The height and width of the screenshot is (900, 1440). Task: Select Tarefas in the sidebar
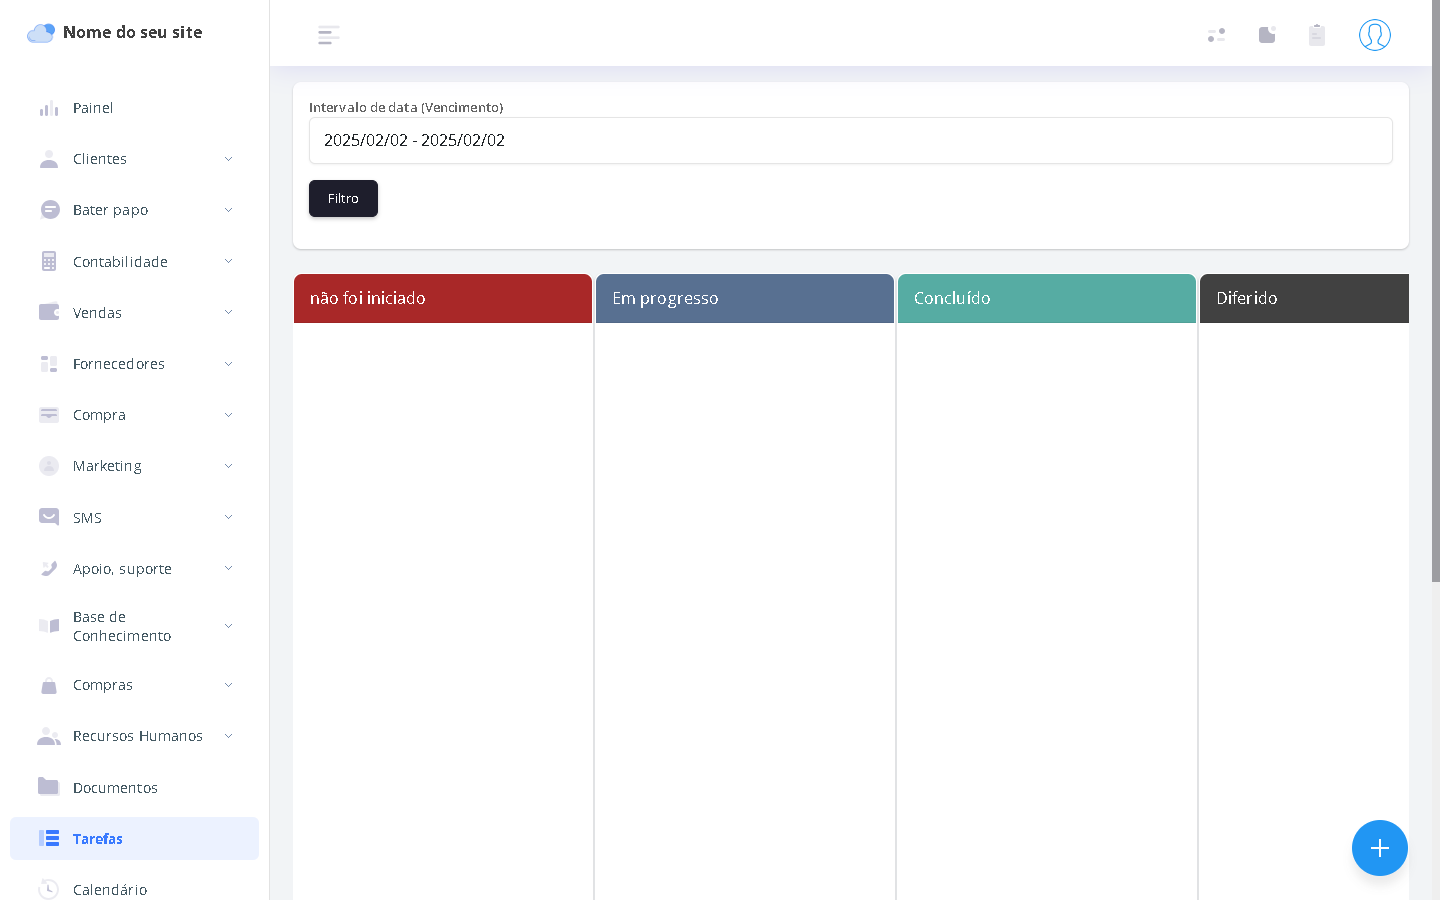coord(97,839)
